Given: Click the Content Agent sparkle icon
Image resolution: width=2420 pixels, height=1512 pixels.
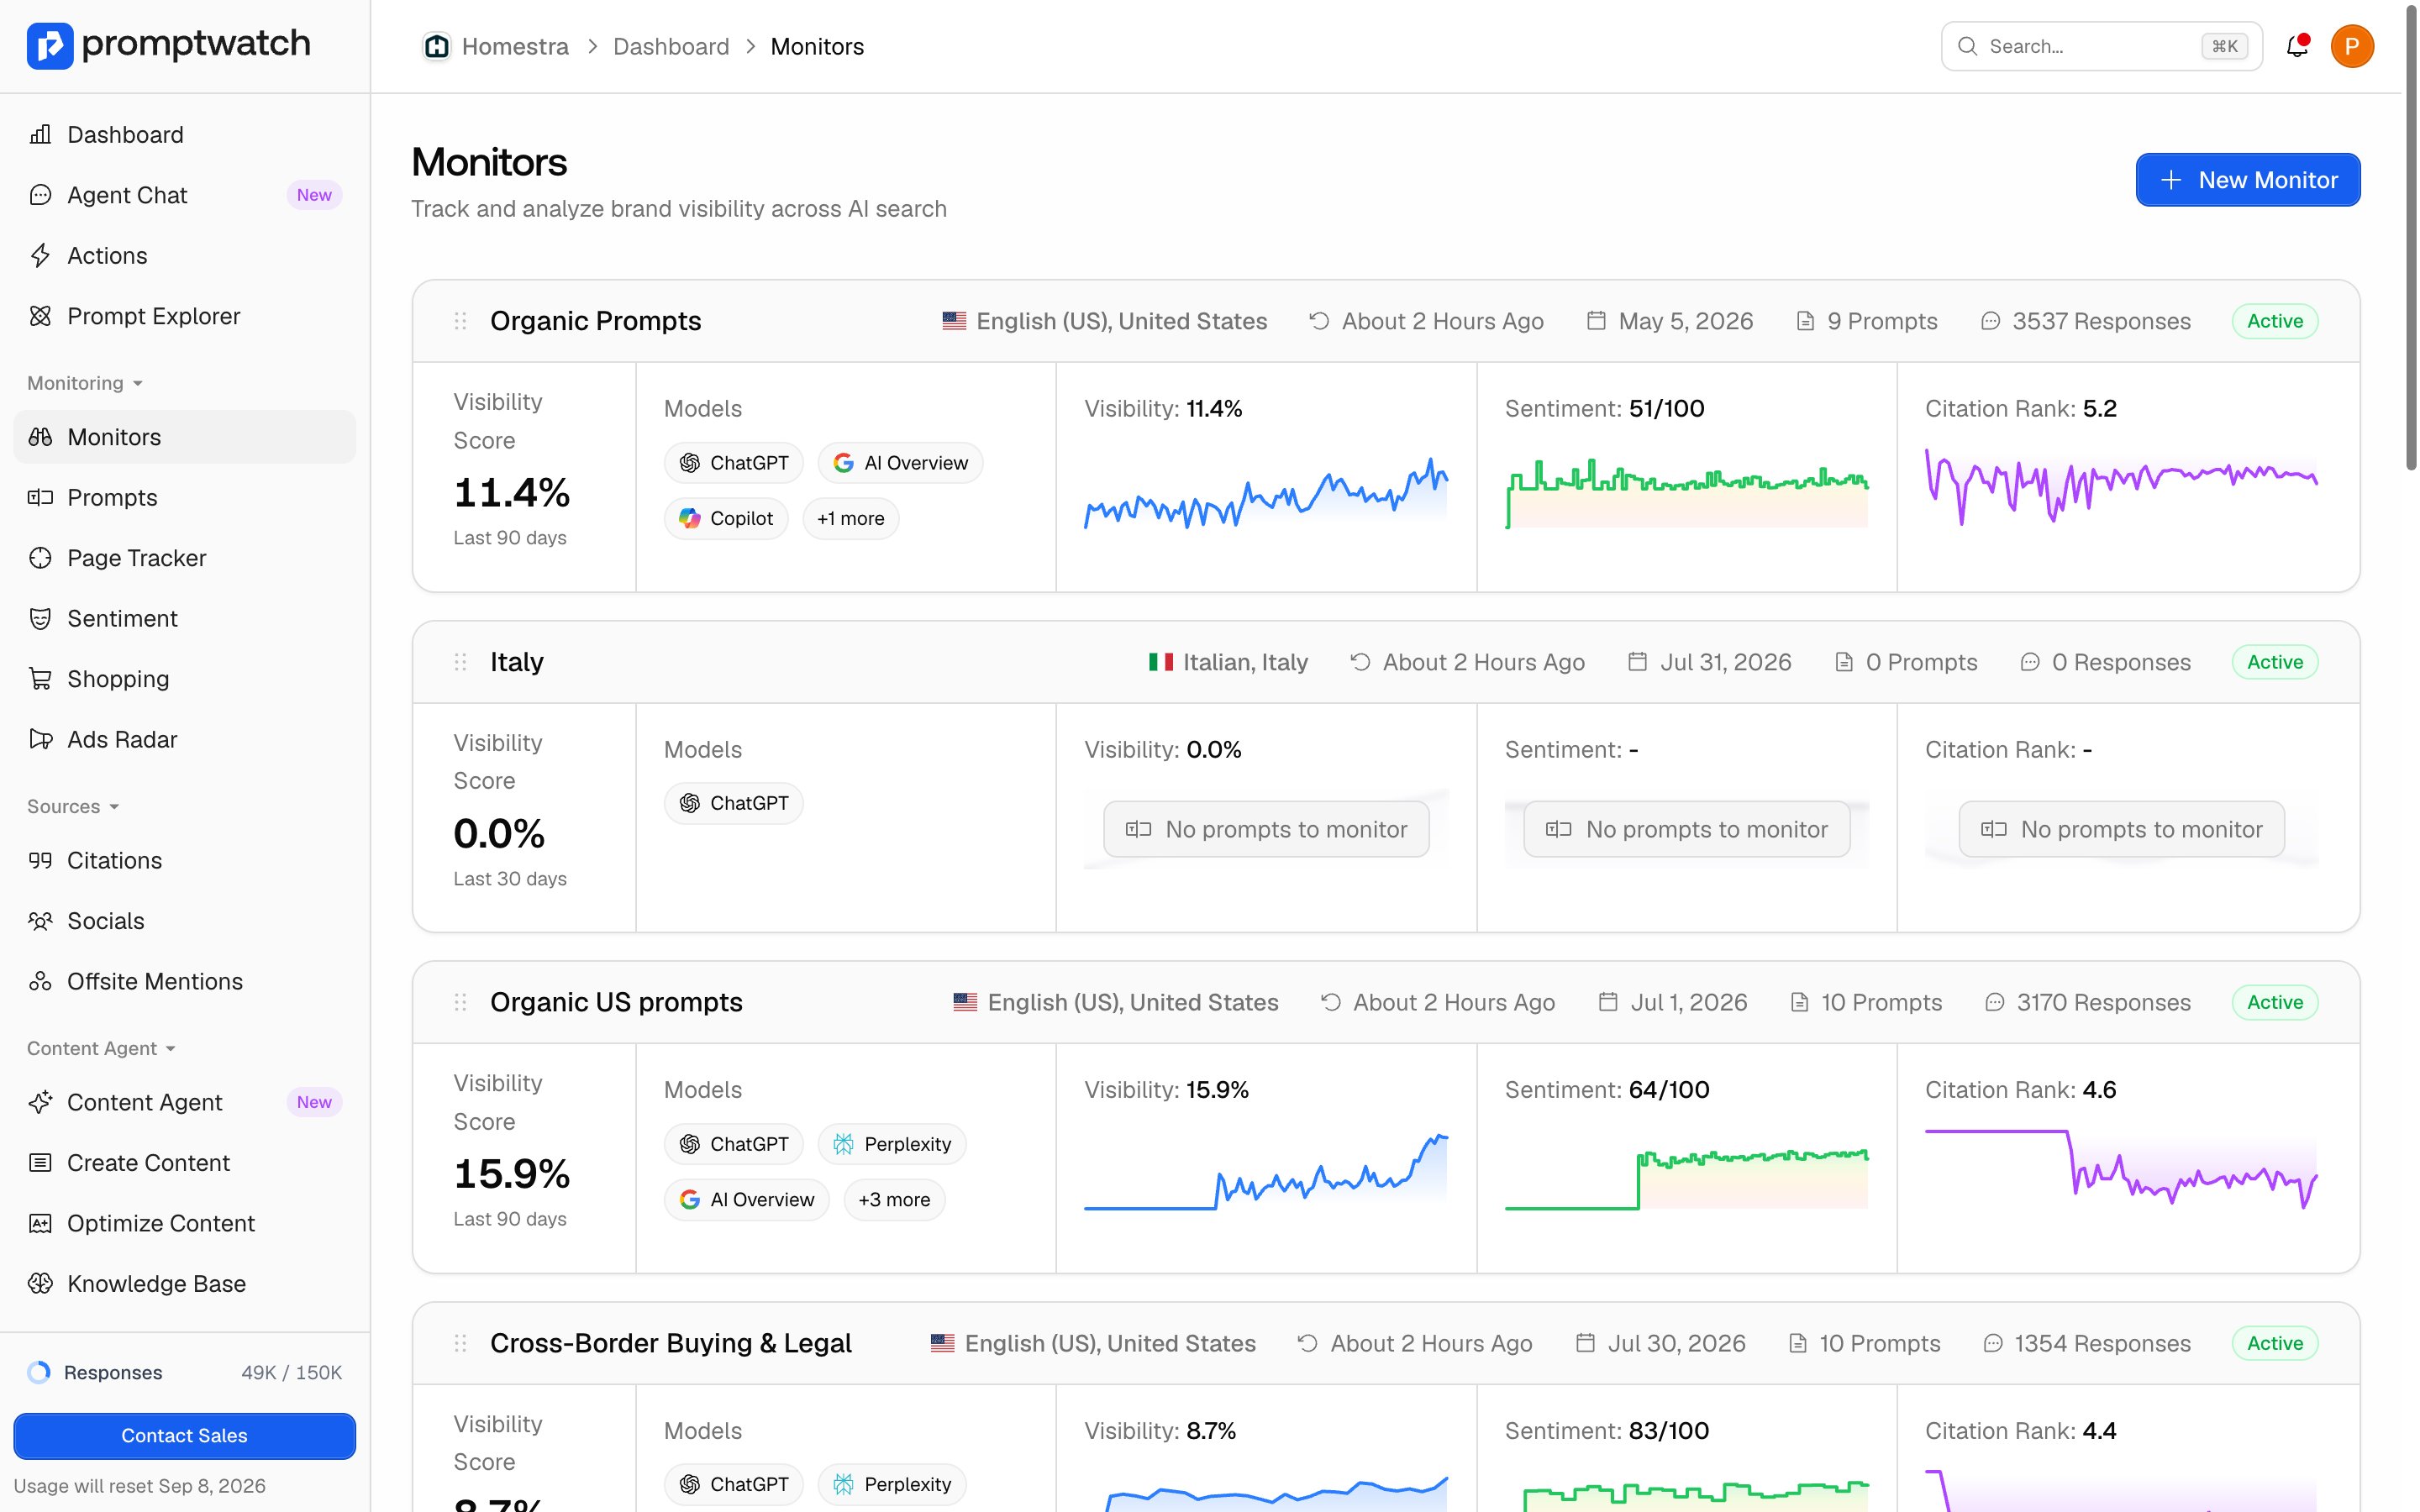Looking at the screenshot, I should [x=40, y=1102].
